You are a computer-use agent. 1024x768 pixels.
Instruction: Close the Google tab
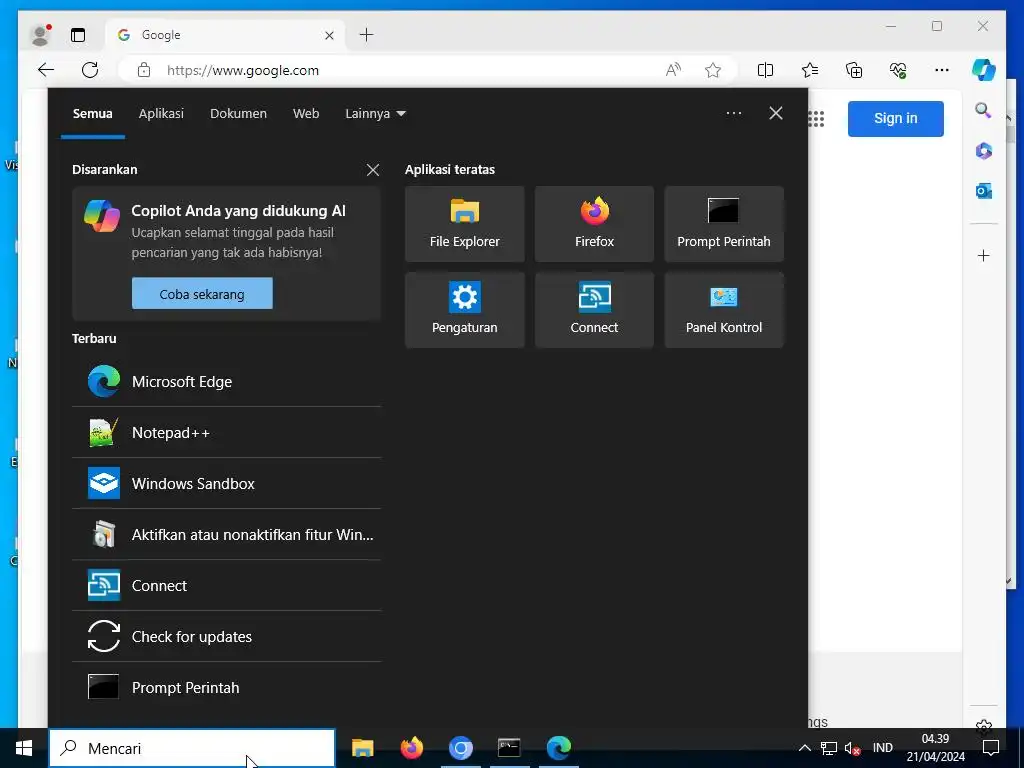click(329, 35)
